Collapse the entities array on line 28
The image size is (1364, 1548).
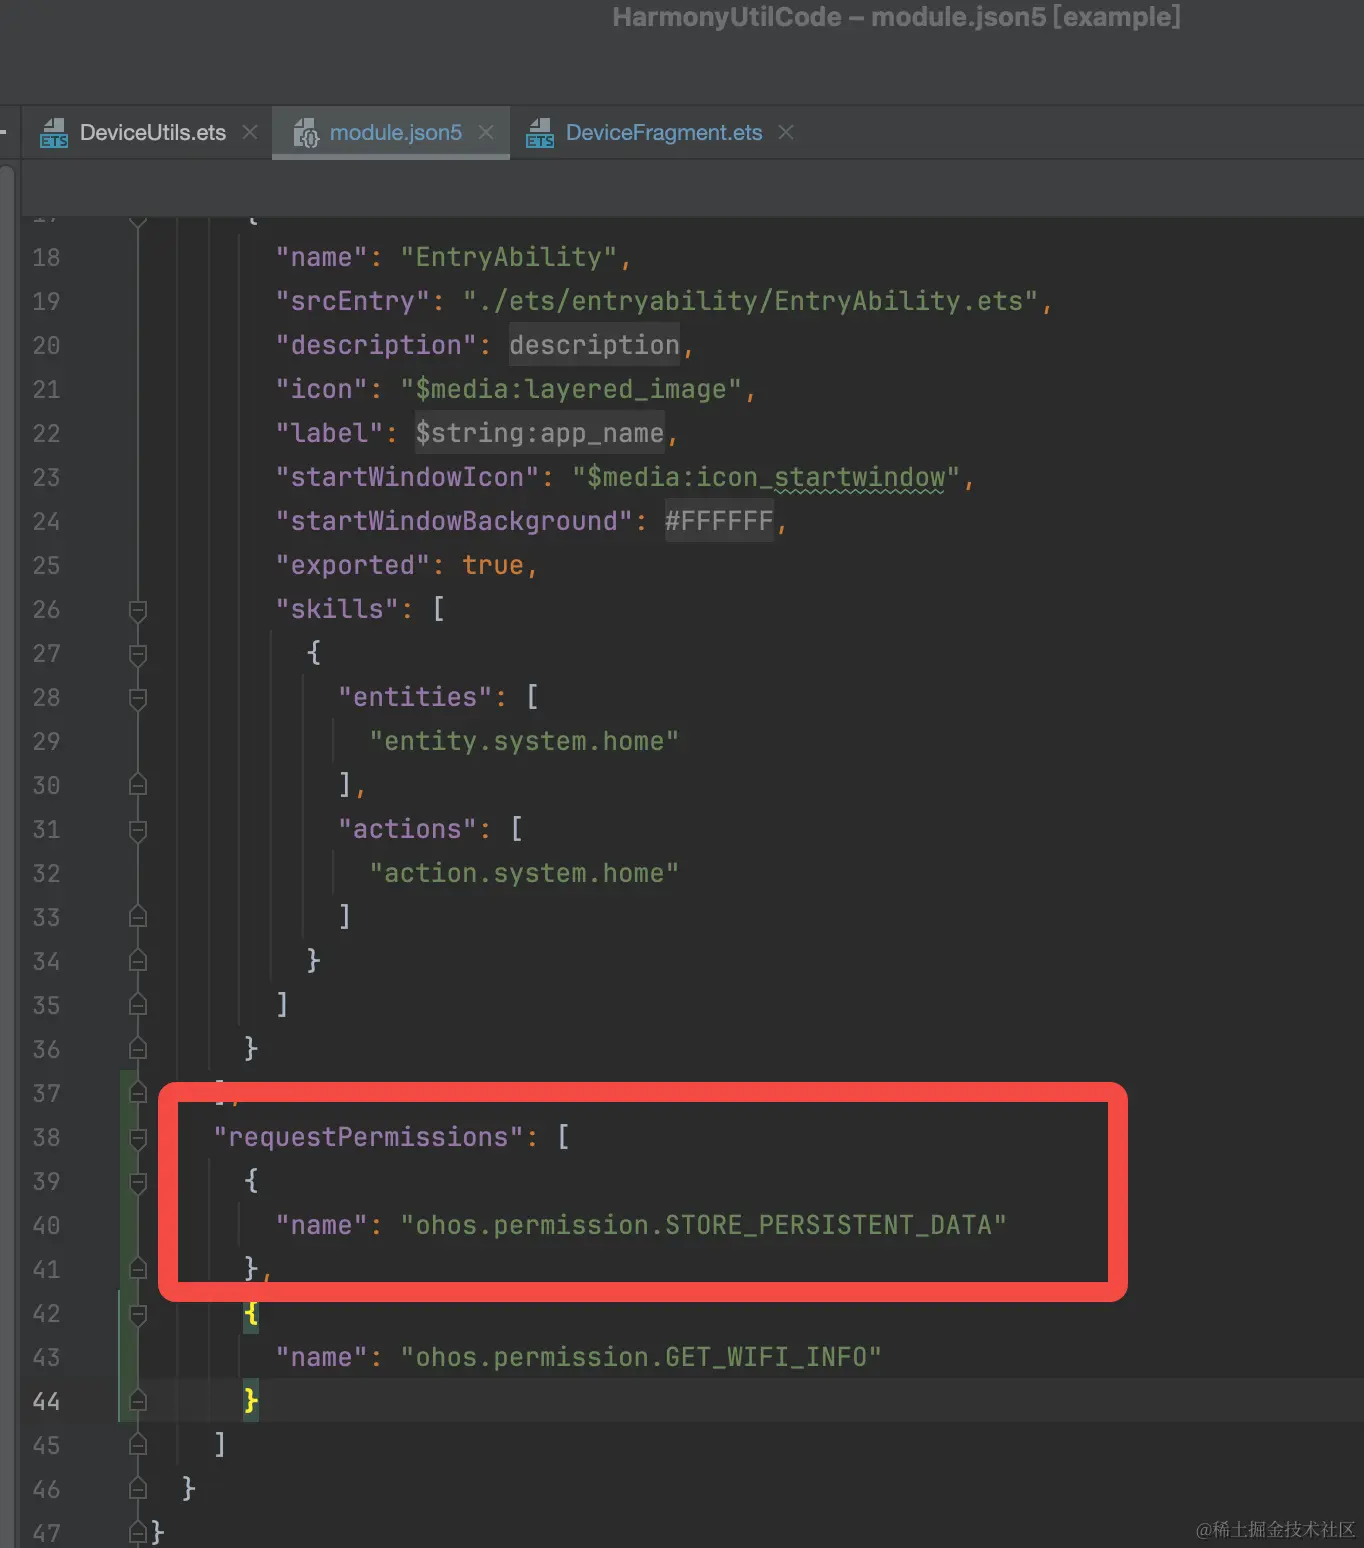click(x=138, y=698)
